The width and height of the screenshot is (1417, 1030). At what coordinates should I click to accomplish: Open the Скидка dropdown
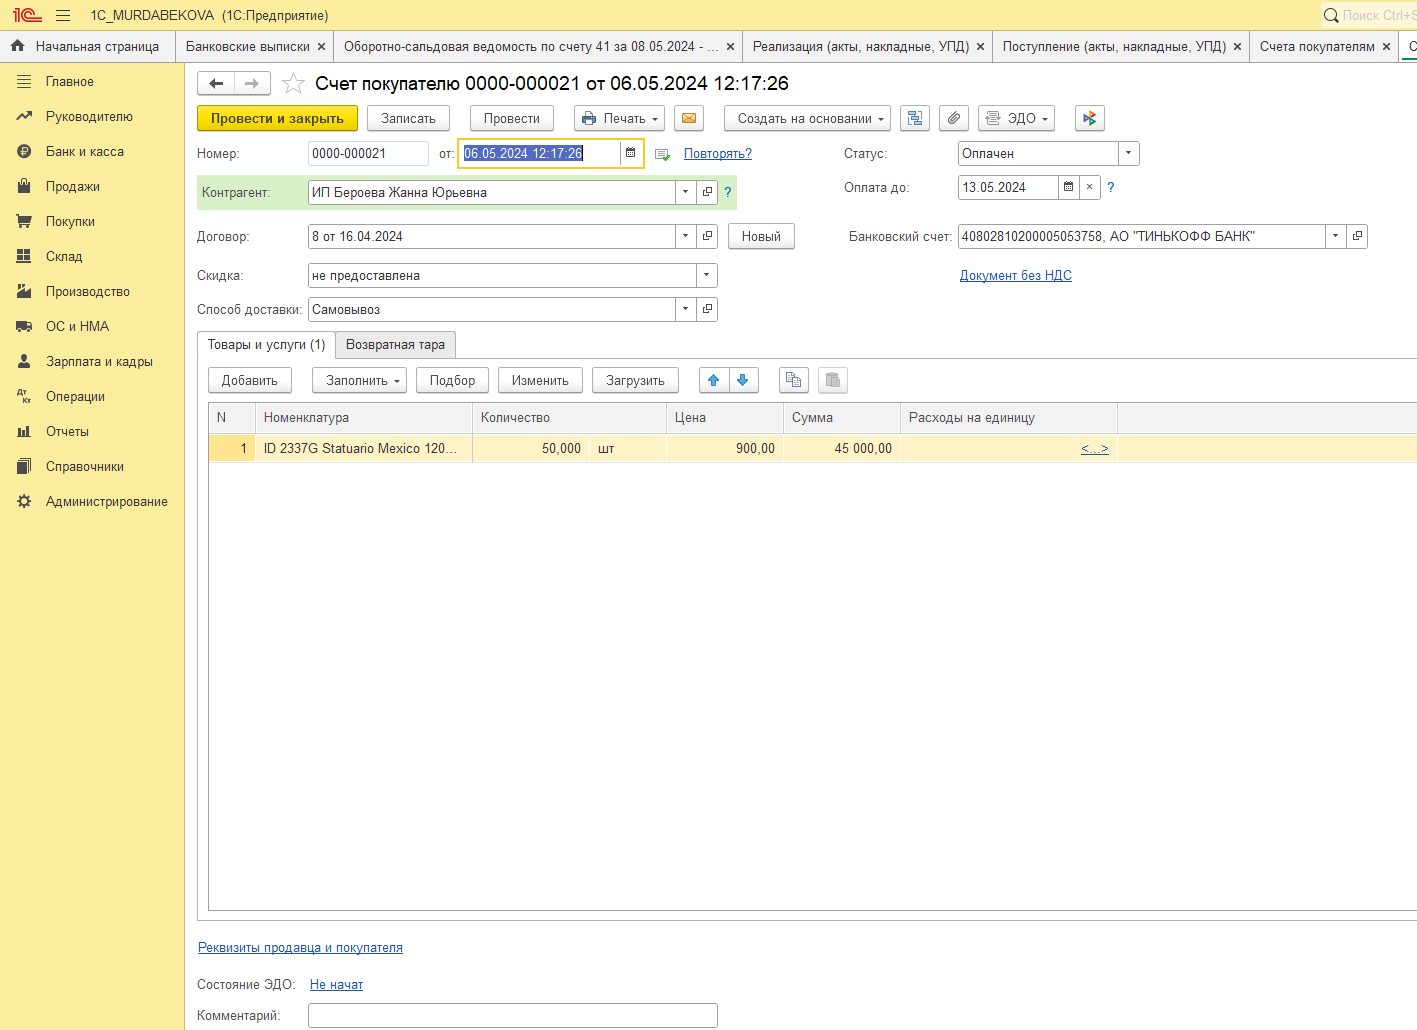point(707,275)
